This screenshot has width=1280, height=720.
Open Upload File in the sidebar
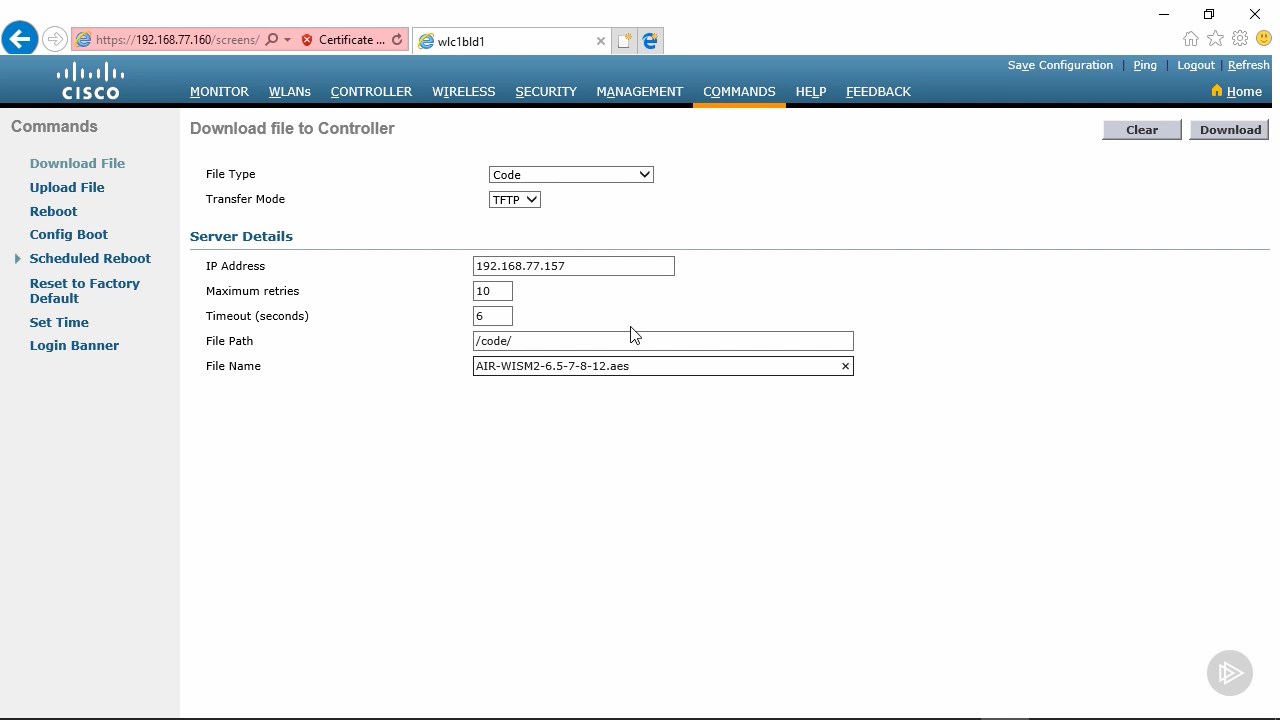67,187
